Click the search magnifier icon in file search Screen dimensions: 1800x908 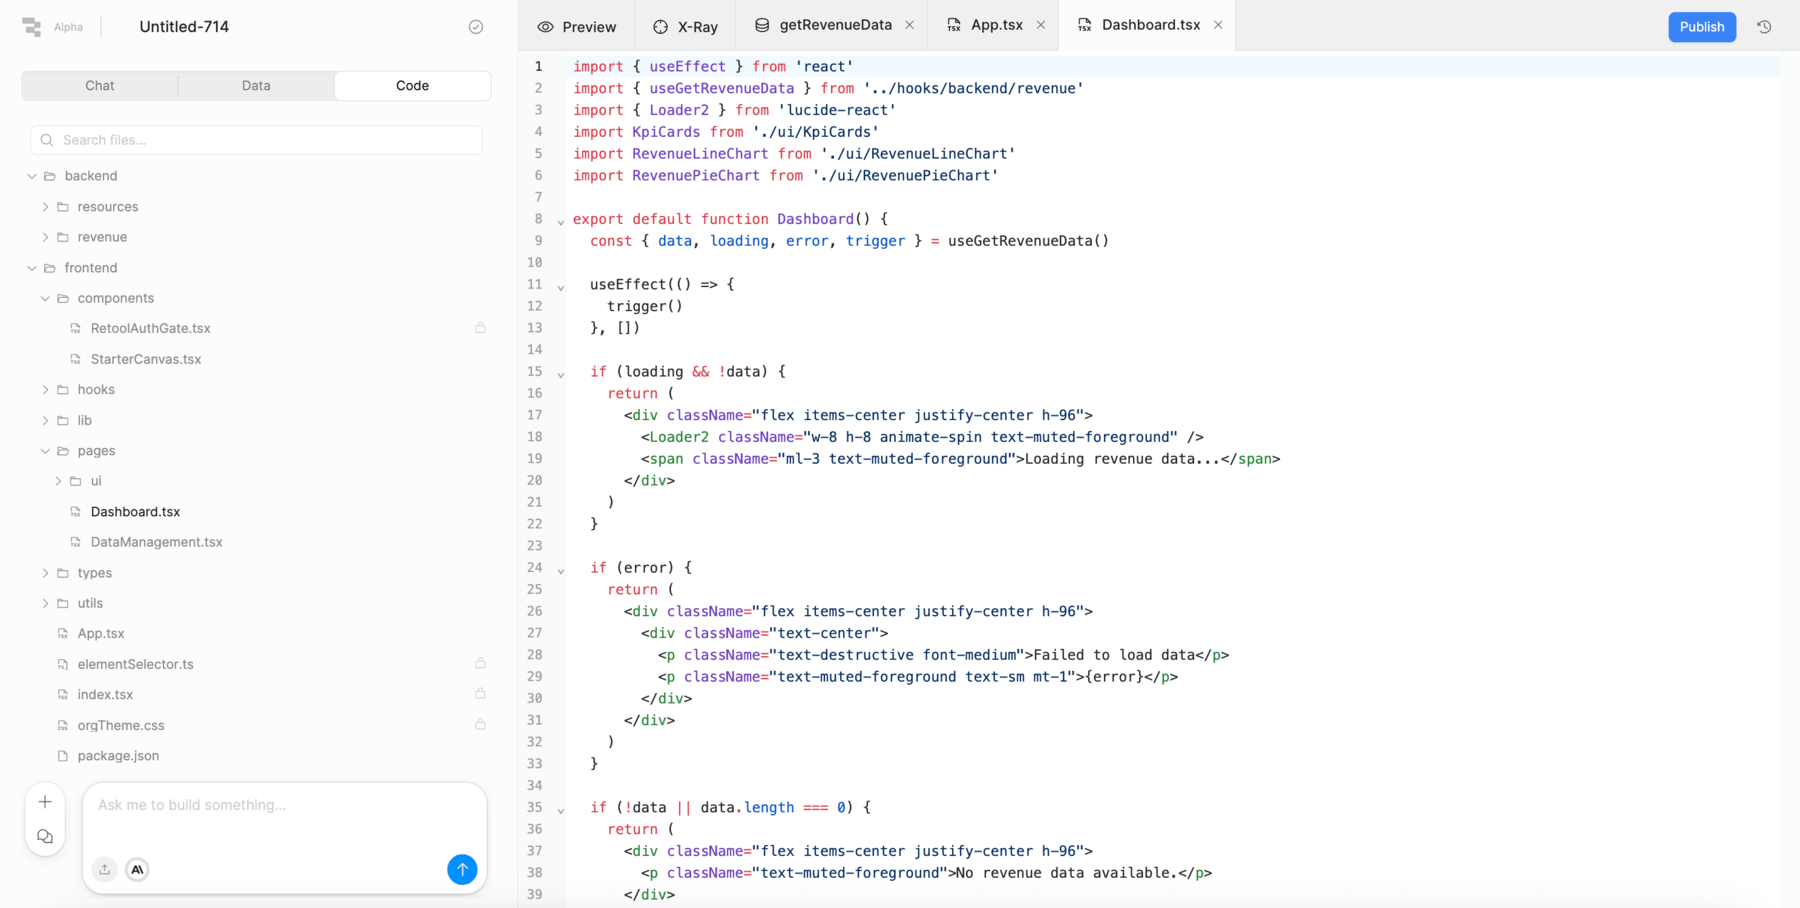pos(47,140)
